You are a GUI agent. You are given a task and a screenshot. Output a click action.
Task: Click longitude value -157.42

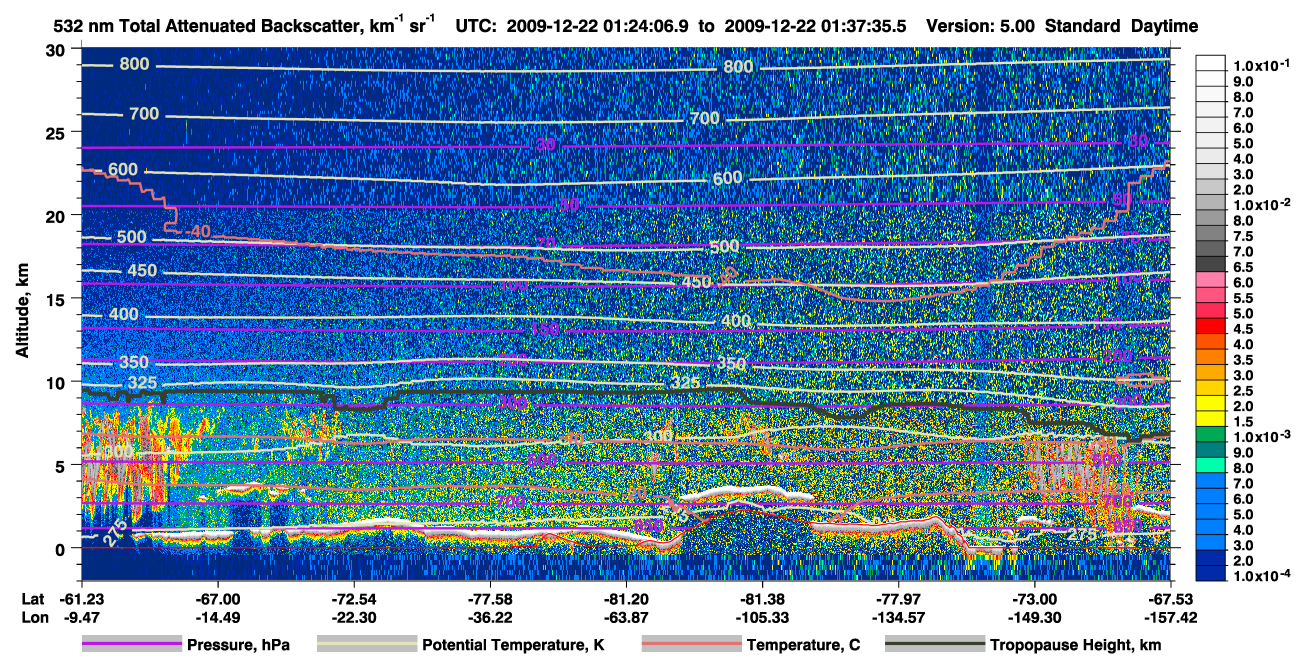point(1171,617)
